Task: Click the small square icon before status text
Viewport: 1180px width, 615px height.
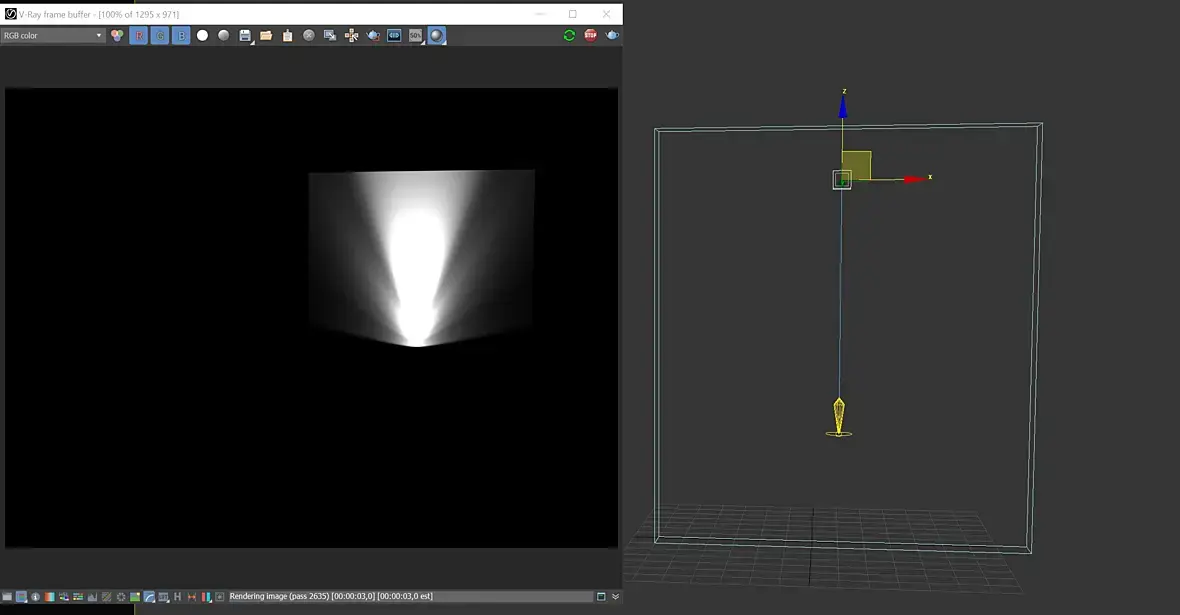Action: (x=220, y=596)
